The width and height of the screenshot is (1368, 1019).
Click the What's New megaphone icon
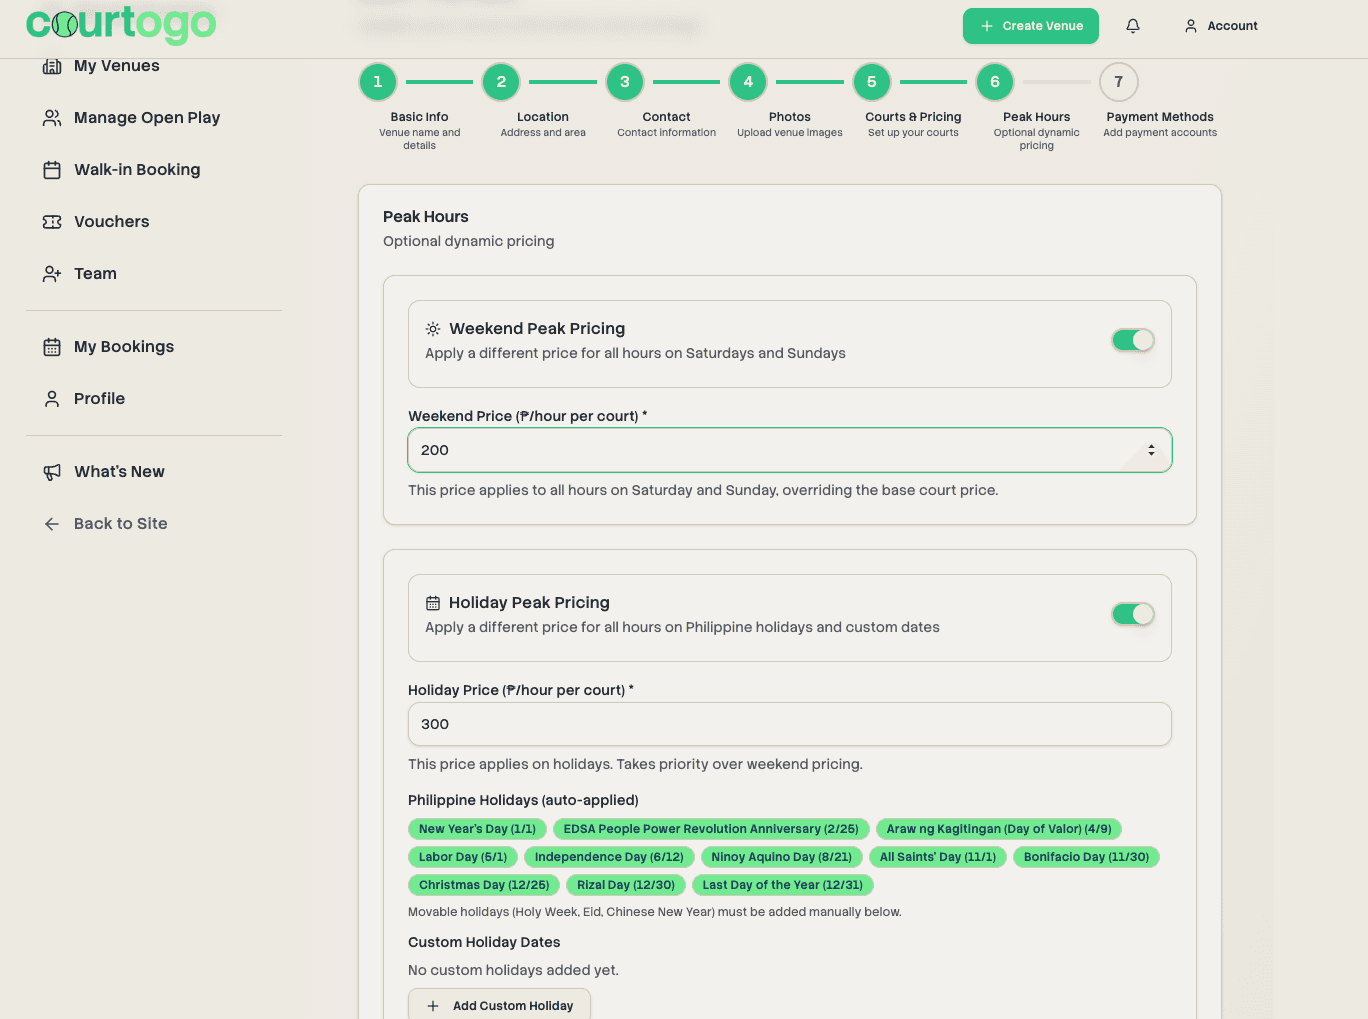[52, 472]
